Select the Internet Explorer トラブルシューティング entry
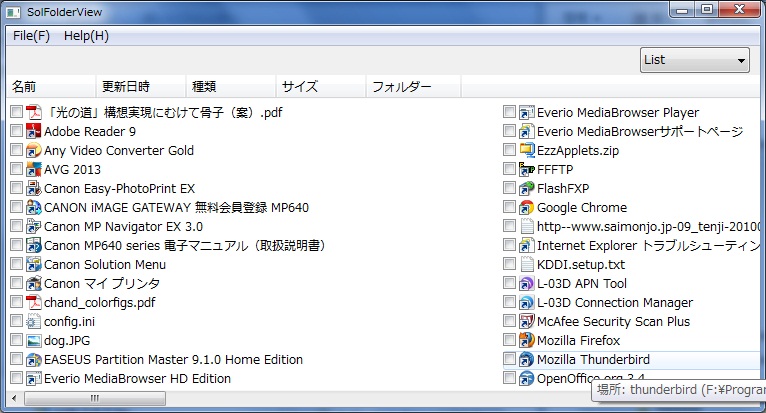766x413 pixels. point(649,245)
